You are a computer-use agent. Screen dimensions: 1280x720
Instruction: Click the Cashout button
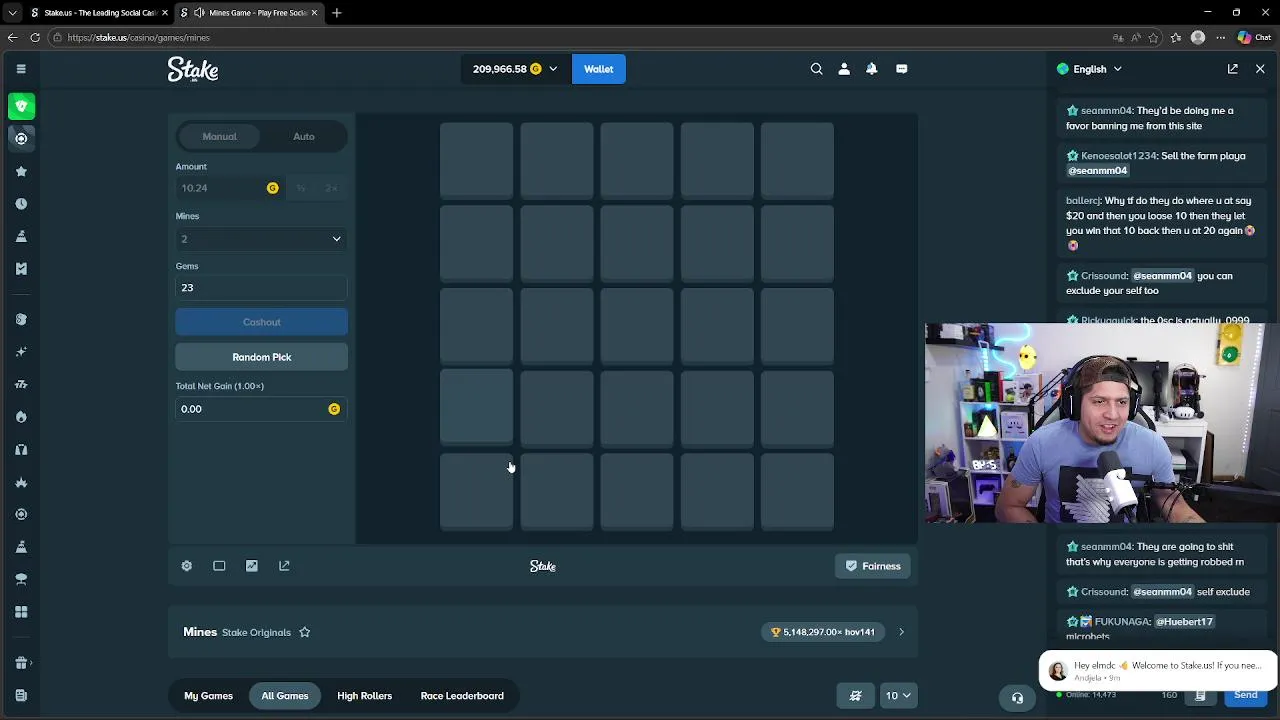click(x=261, y=322)
